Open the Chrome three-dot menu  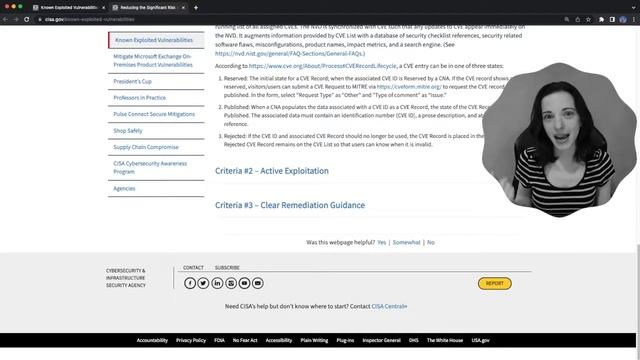coord(634,19)
